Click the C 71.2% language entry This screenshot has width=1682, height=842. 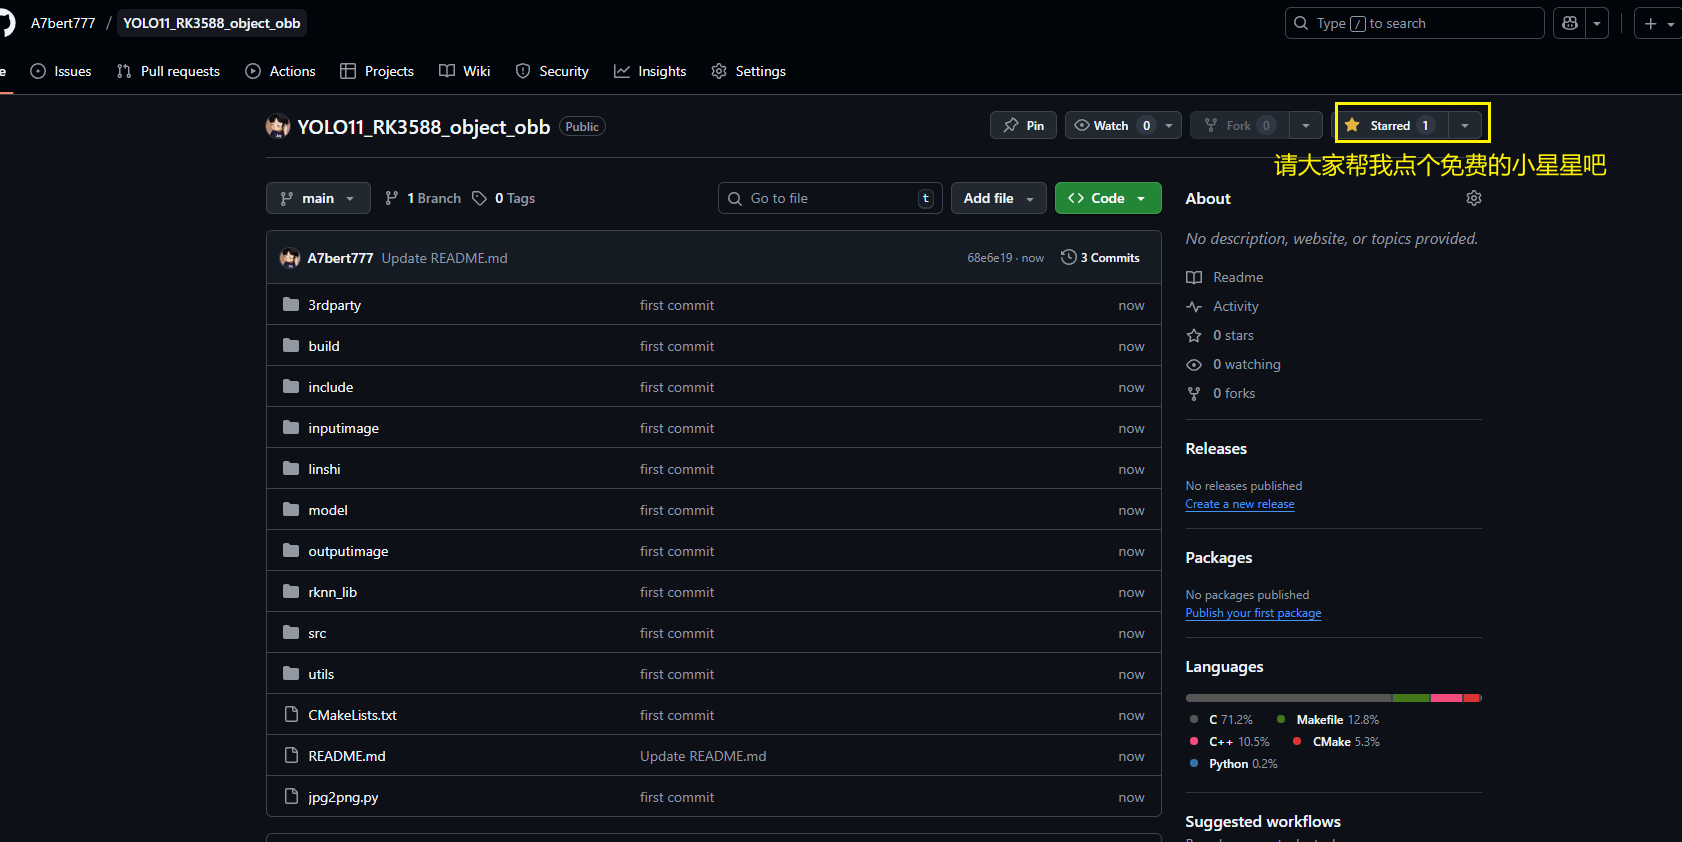(x=1221, y=720)
